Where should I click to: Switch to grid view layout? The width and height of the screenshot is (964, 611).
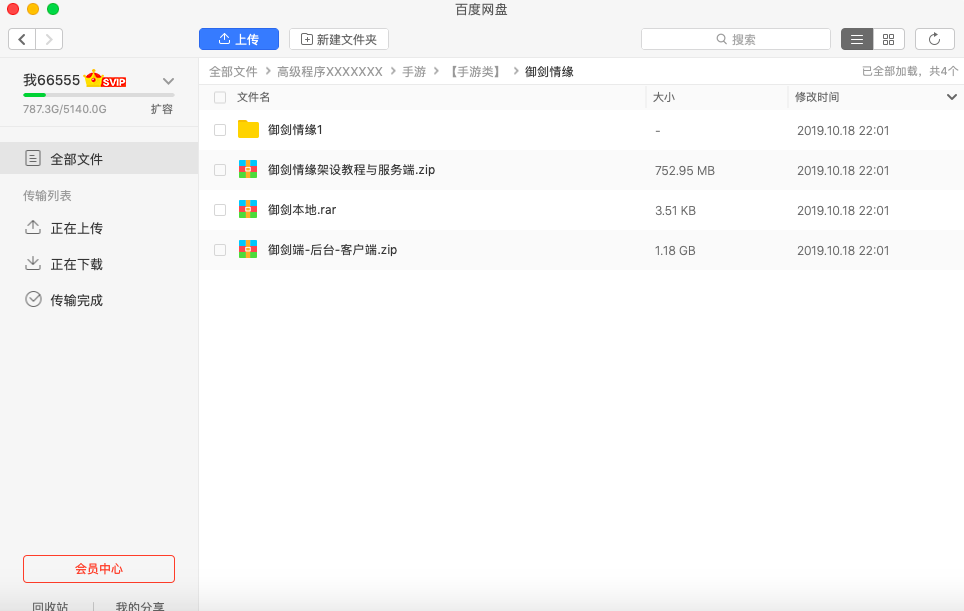click(888, 39)
